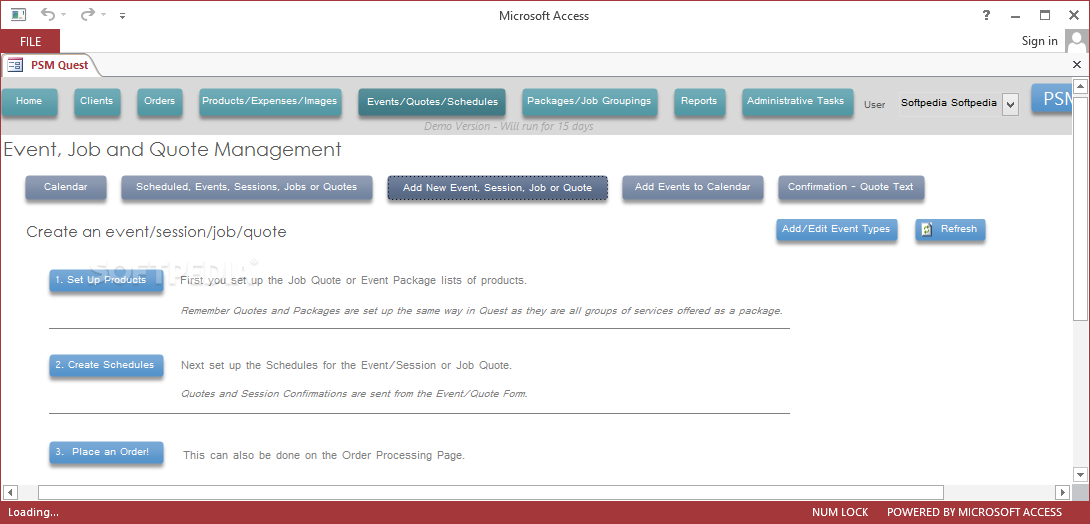Close the Microsoft Access window
Screen dimensions: 1090x524
point(1074,15)
